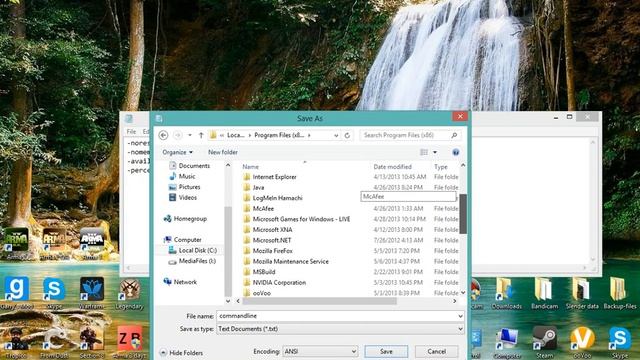The width and height of the screenshot is (640, 360).
Task: Click the magnifier icon in the search box
Action: point(454,135)
